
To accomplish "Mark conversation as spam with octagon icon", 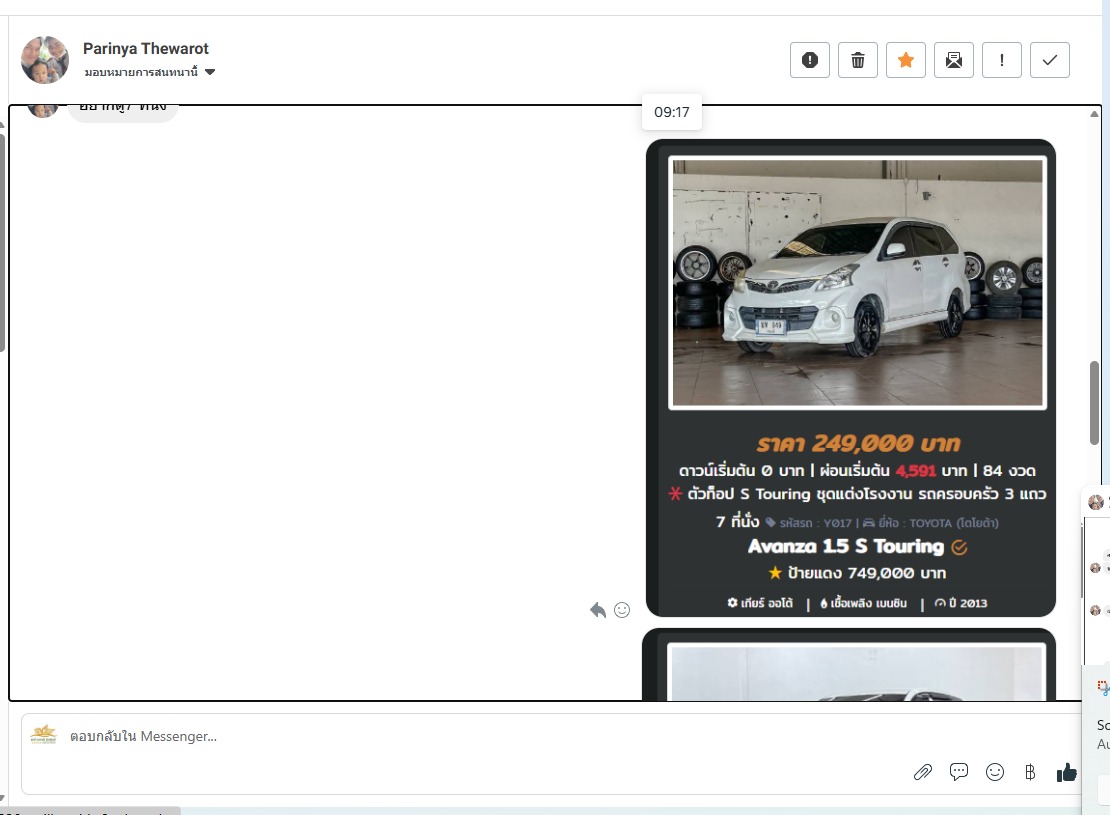I will 810,60.
